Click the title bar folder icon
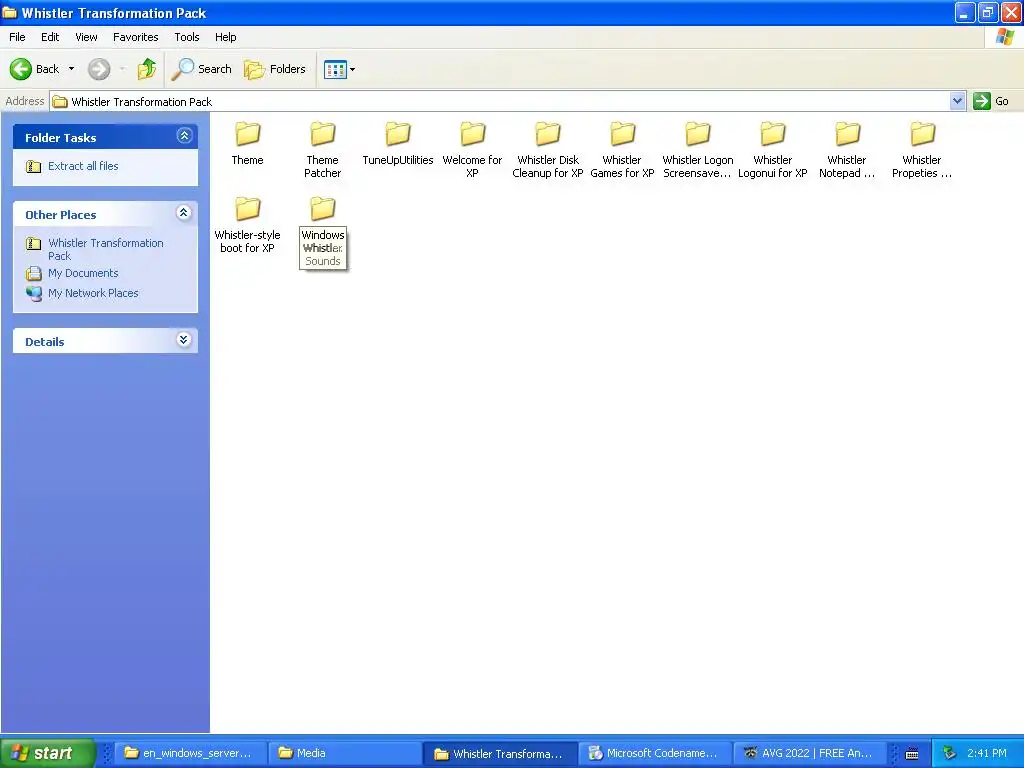The image size is (1024, 768). 10,12
